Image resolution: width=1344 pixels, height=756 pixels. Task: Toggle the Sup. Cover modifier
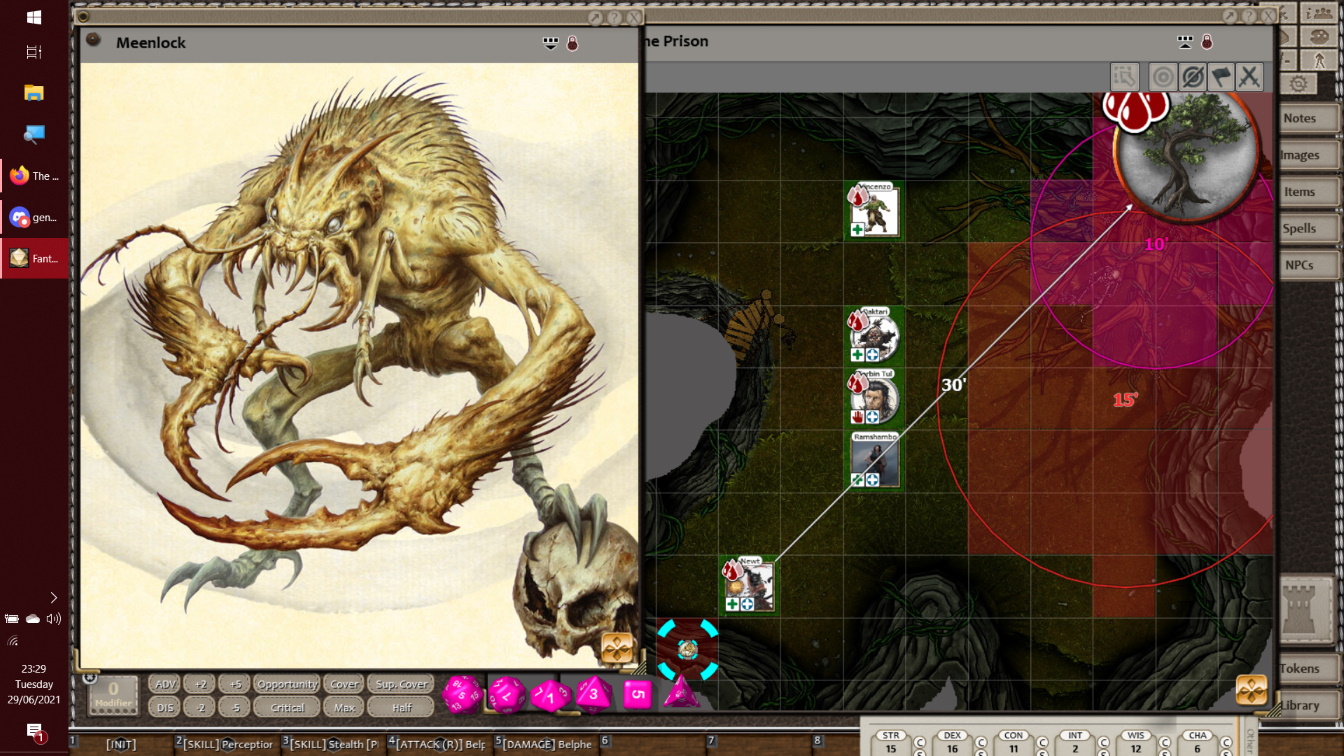401,684
